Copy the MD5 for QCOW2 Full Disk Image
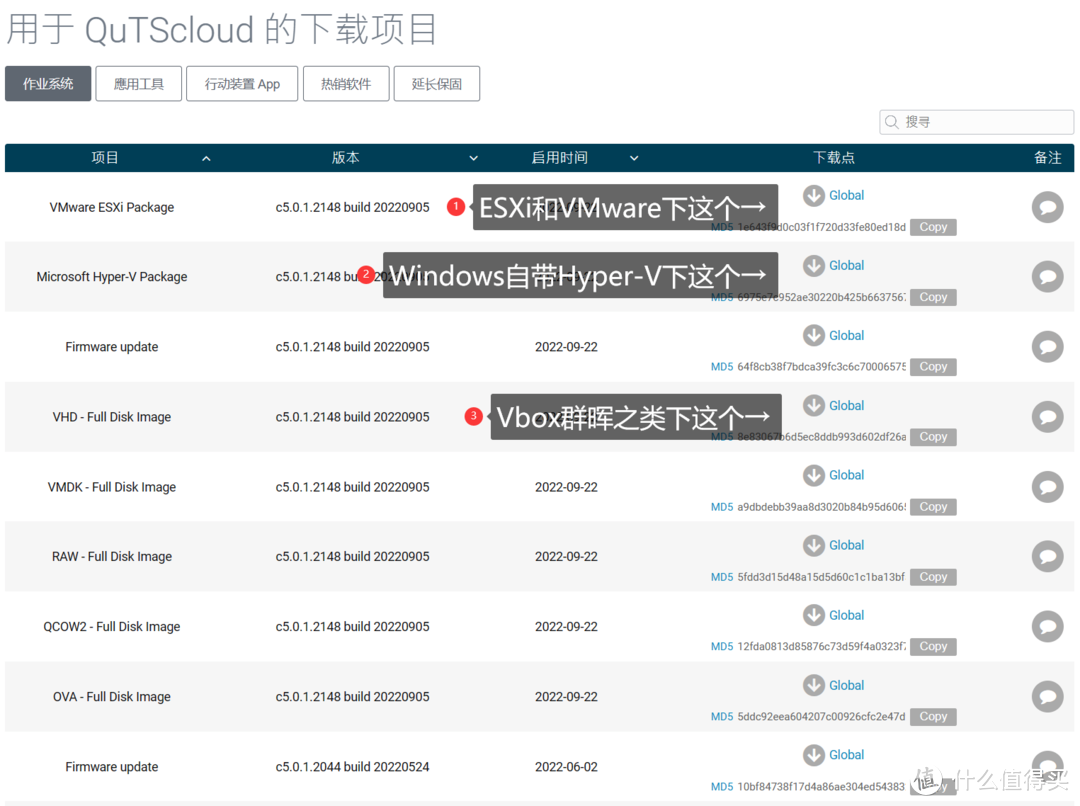Image resolution: width=1080 pixels, height=806 pixels. point(933,646)
